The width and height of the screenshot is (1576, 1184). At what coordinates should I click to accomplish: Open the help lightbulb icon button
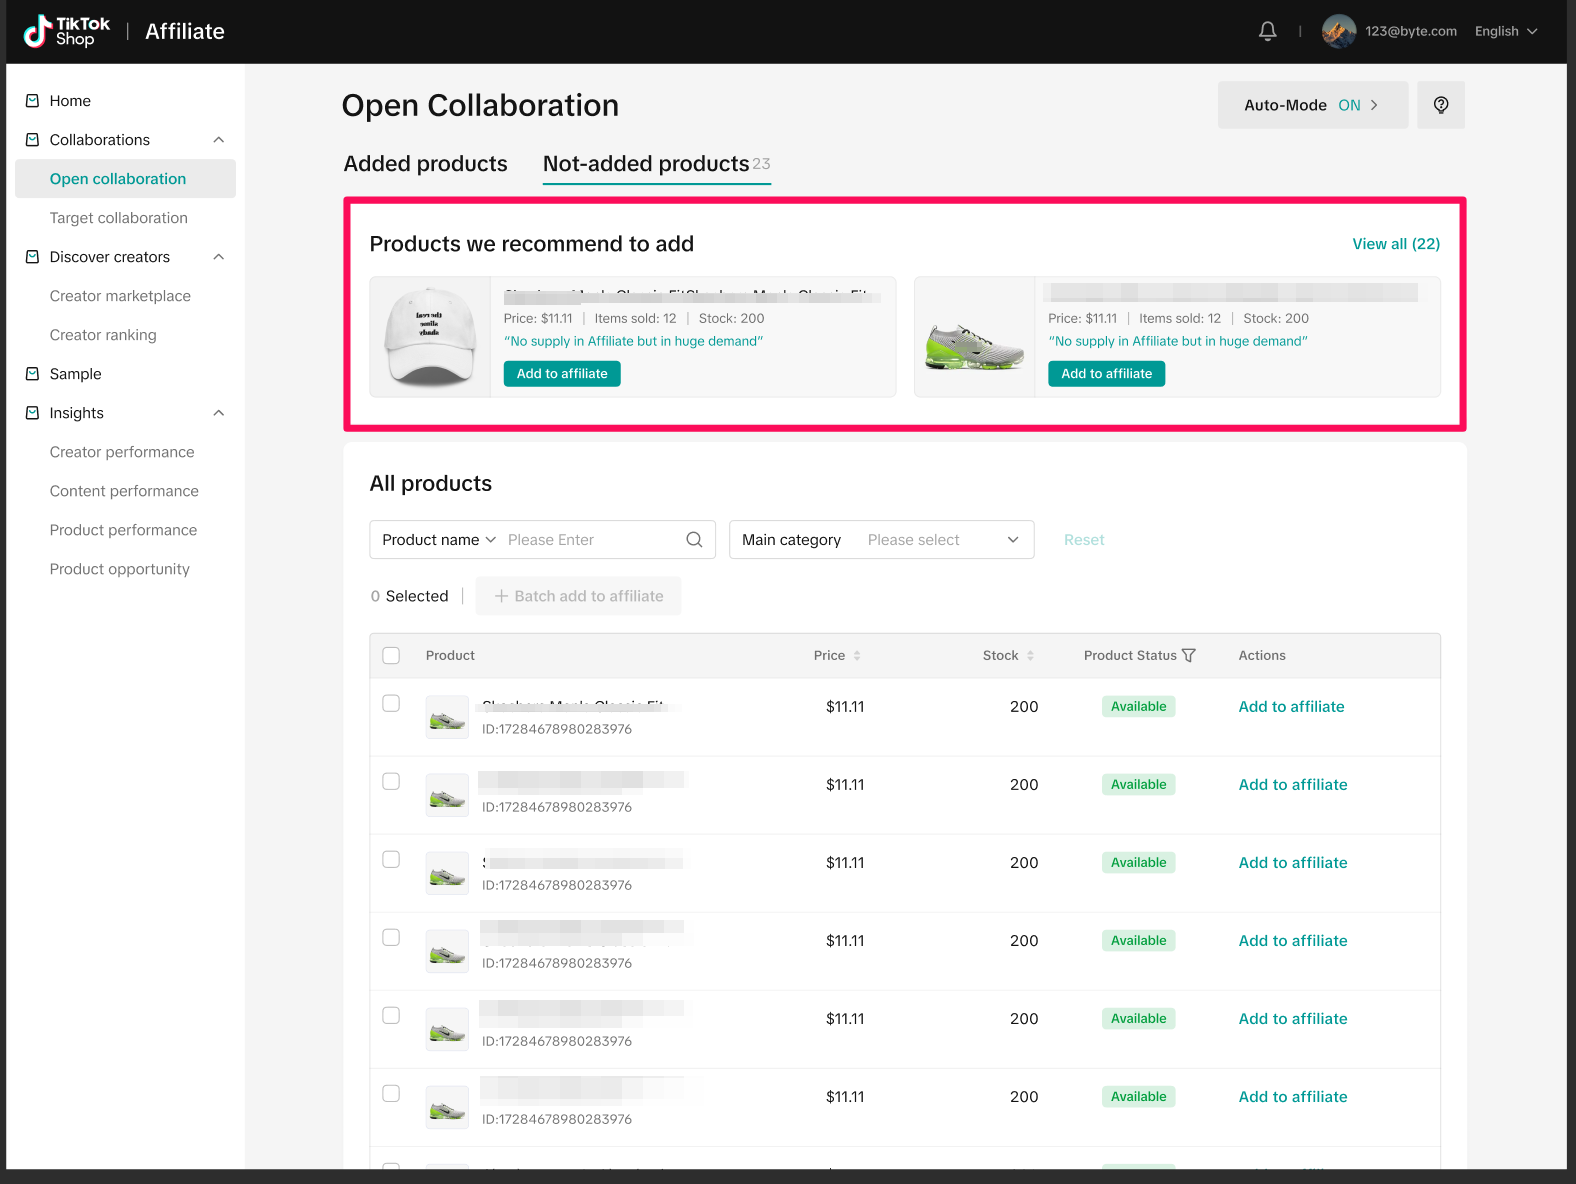click(x=1440, y=105)
